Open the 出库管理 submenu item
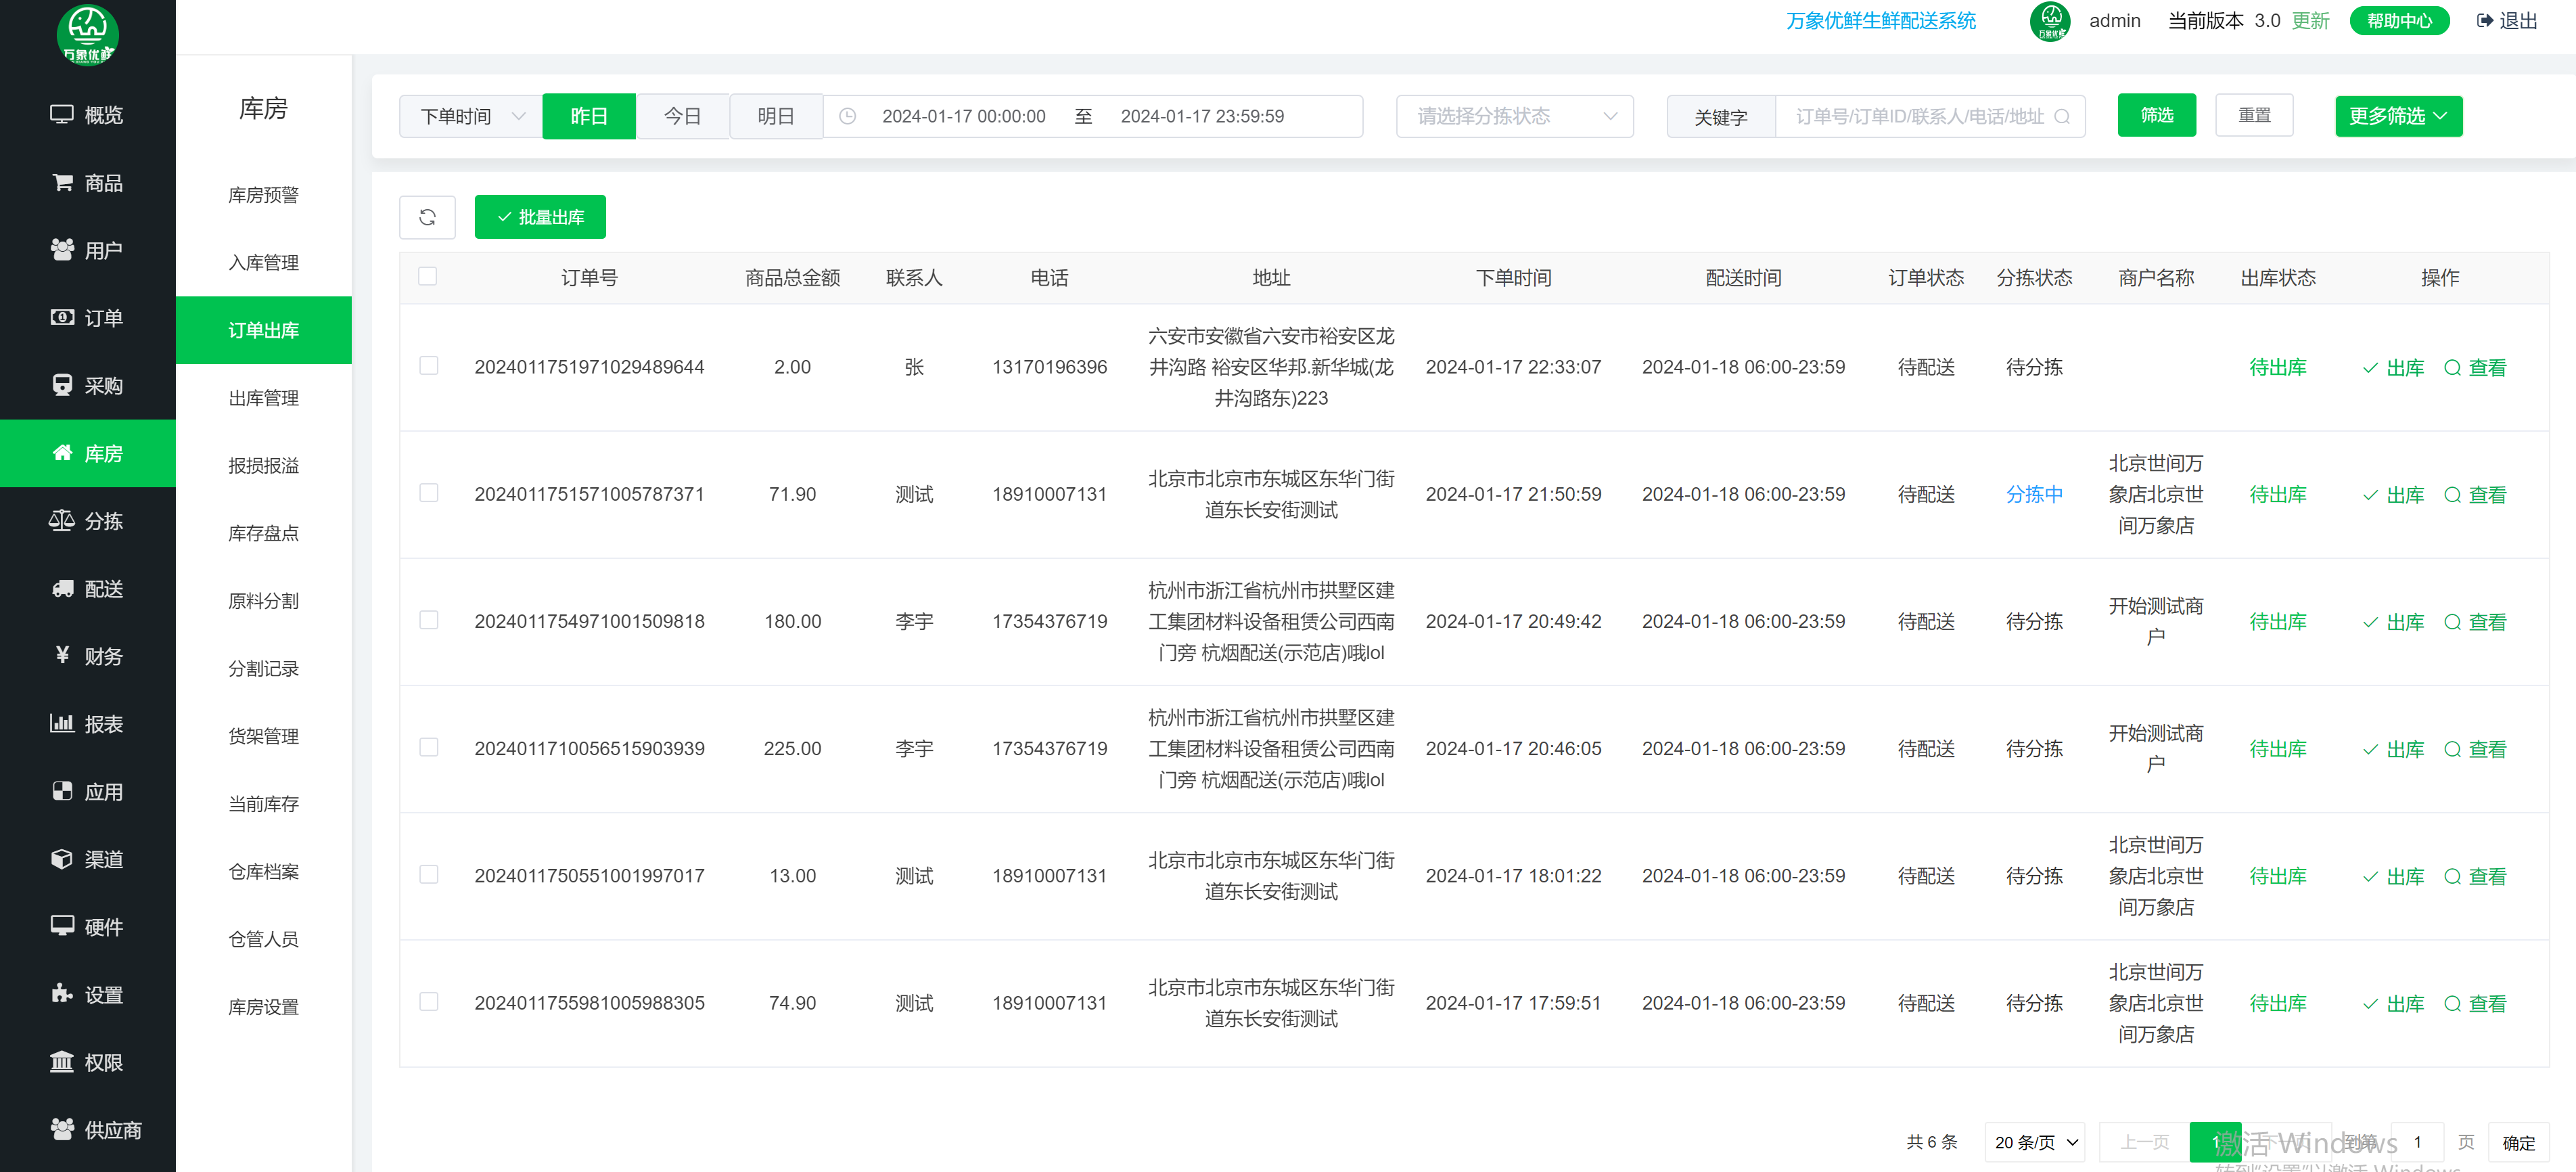The height and width of the screenshot is (1172, 2576). [x=263, y=398]
